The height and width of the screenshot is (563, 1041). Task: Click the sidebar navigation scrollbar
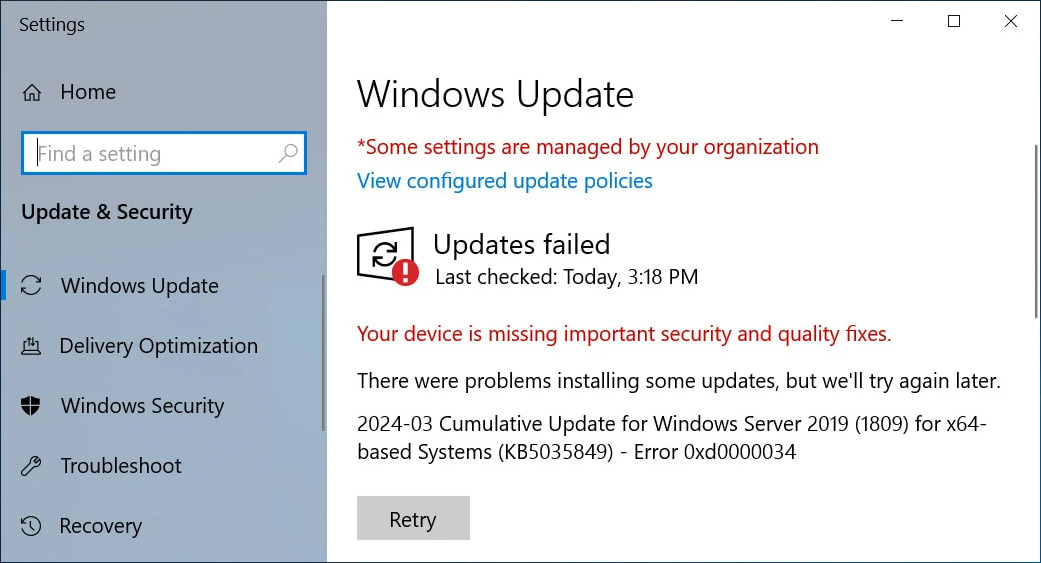click(323, 353)
